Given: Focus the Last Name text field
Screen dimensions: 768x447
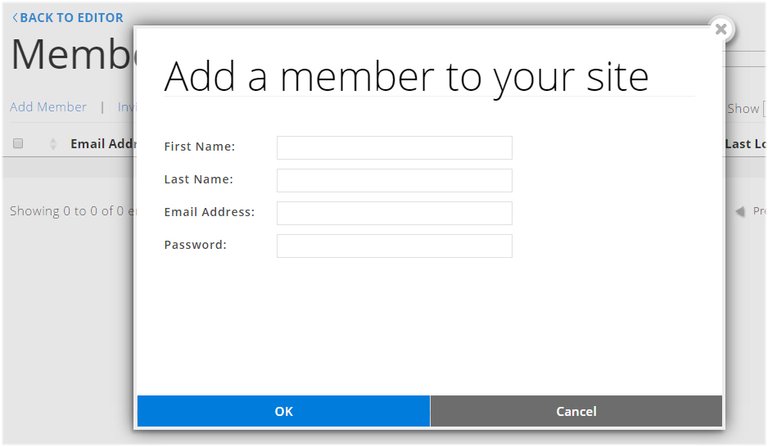Looking at the screenshot, I should 394,181.
